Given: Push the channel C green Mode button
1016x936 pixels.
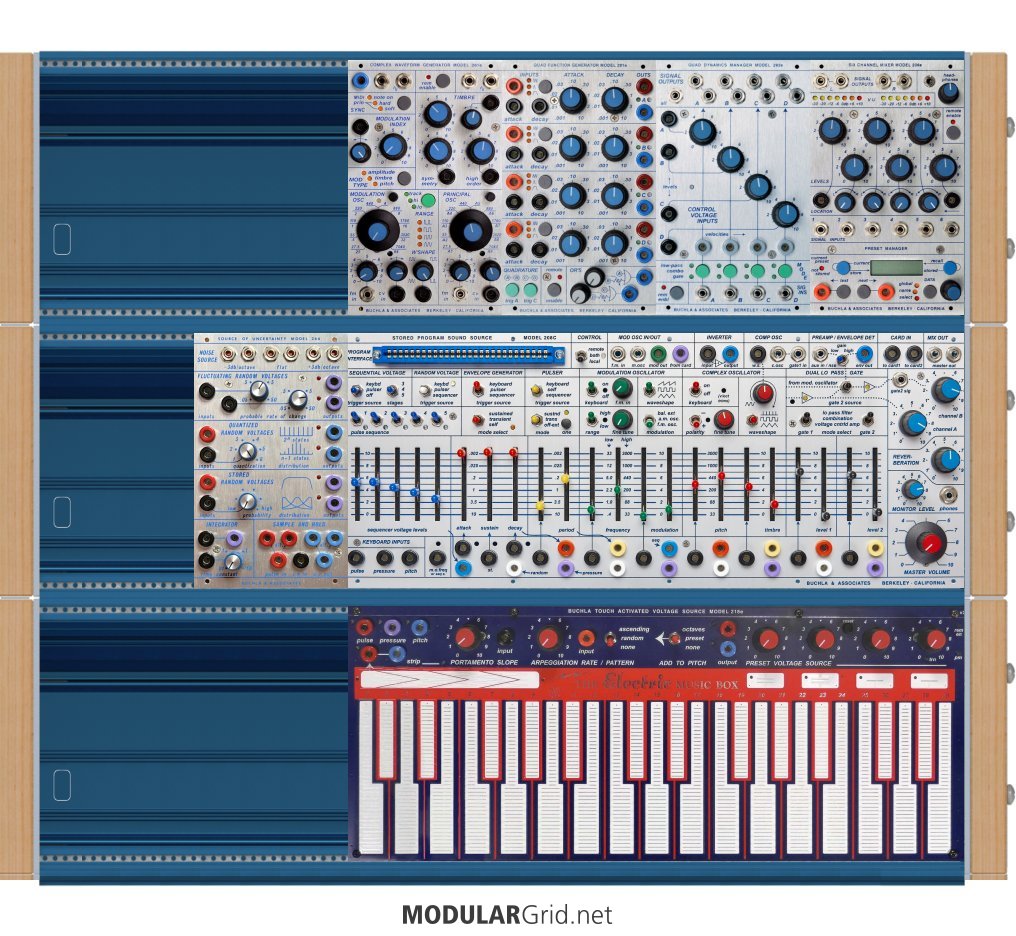Looking at the screenshot, I should [x=757, y=270].
